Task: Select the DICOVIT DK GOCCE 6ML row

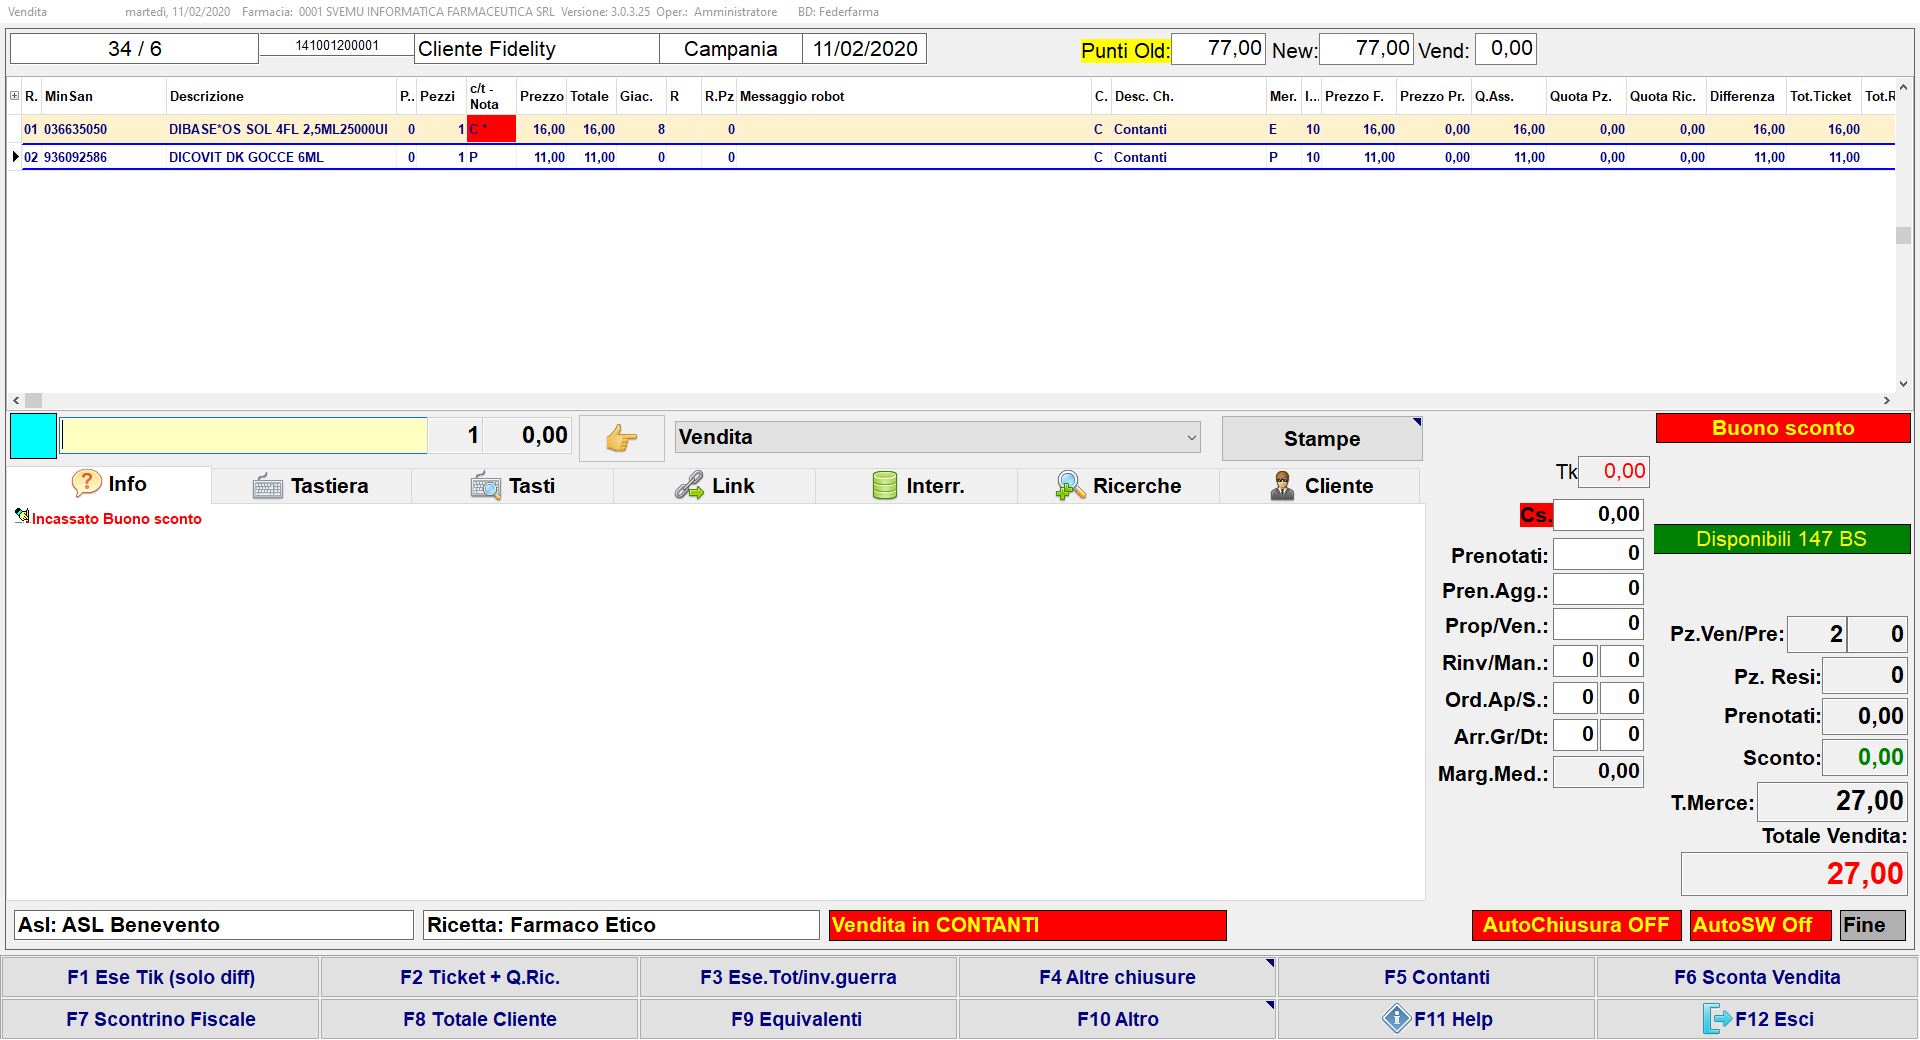Action: [x=246, y=157]
